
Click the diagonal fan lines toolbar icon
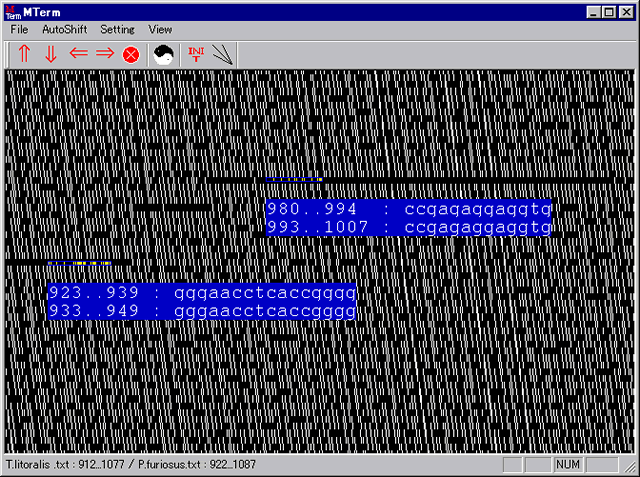tap(223, 54)
